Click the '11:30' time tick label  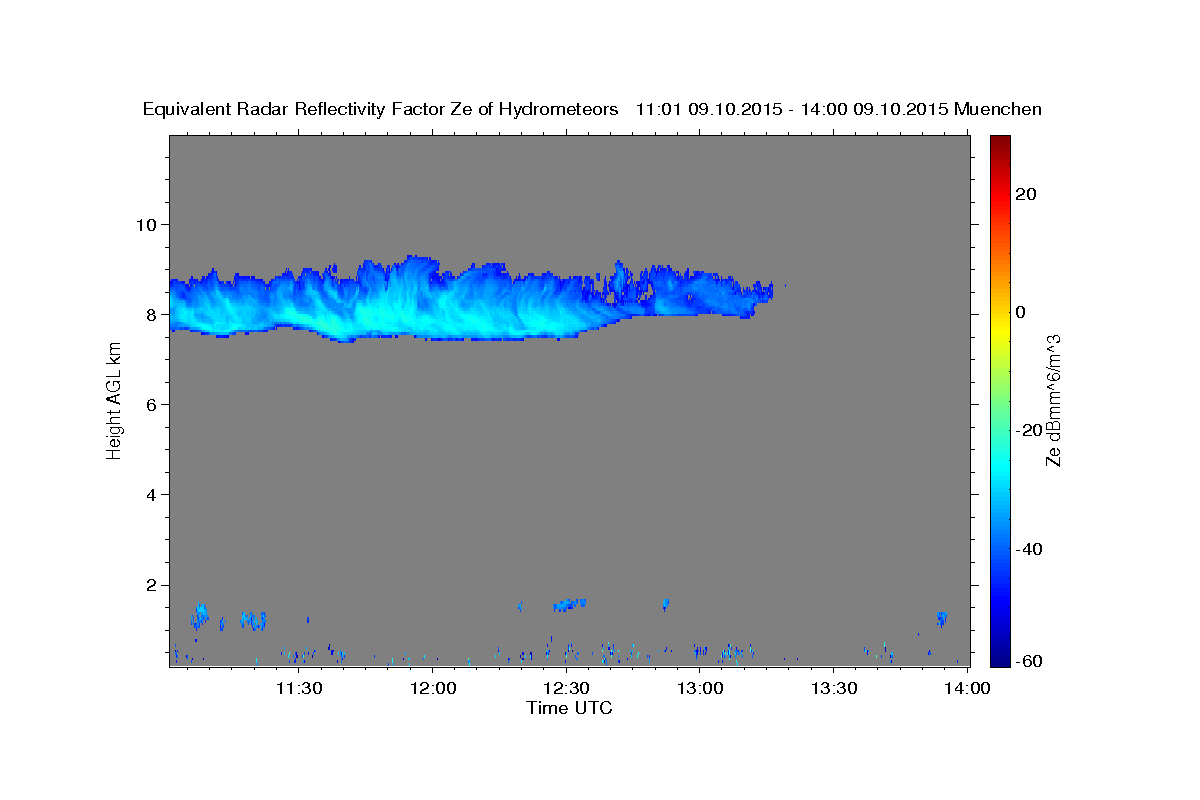(x=299, y=688)
